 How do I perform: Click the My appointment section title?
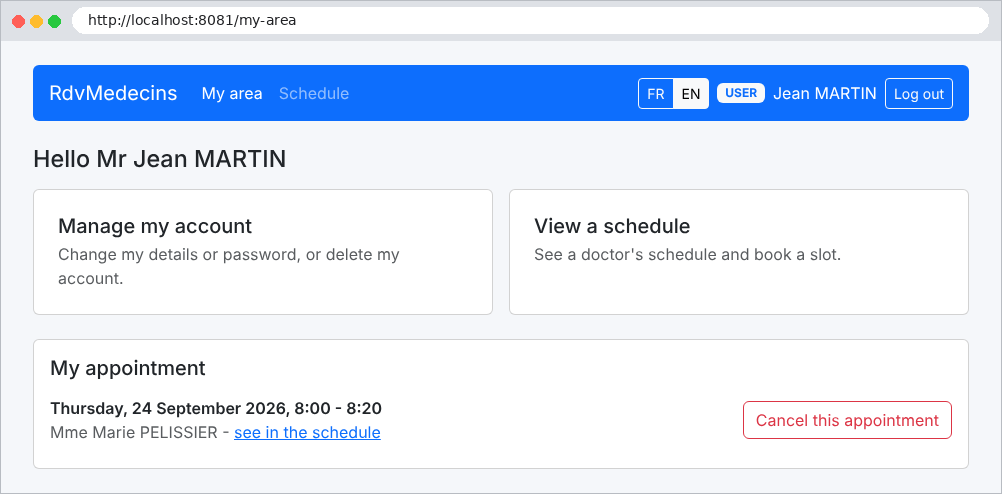coord(128,368)
